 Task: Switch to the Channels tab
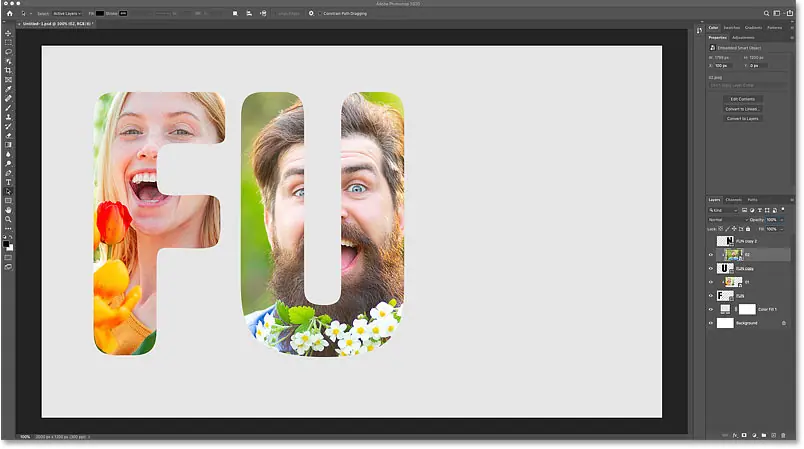coord(733,199)
